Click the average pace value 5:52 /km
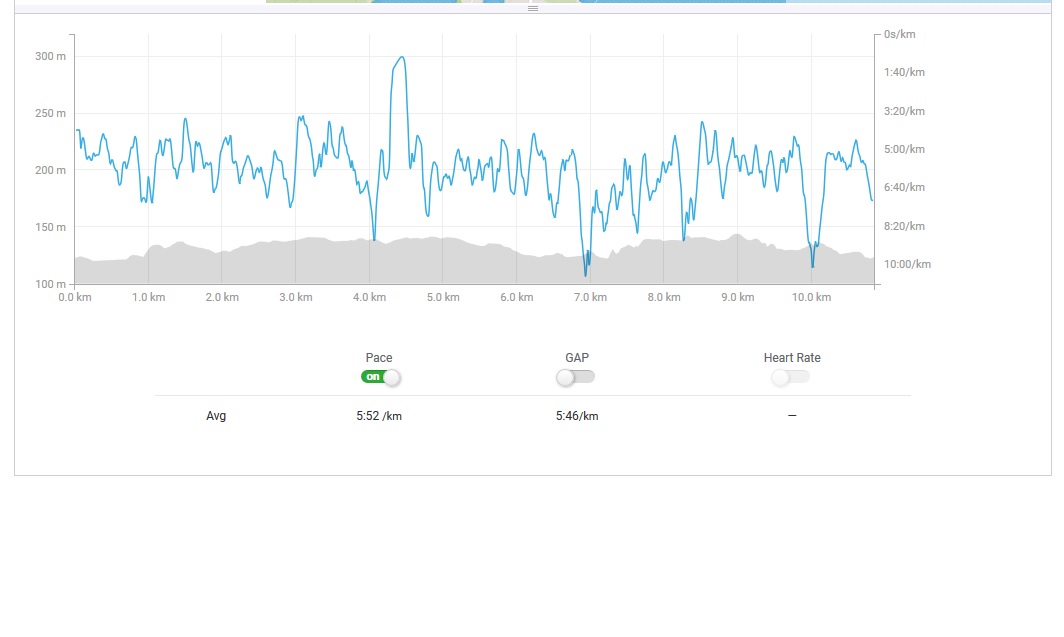The width and height of the screenshot is (1064, 637). (379, 416)
